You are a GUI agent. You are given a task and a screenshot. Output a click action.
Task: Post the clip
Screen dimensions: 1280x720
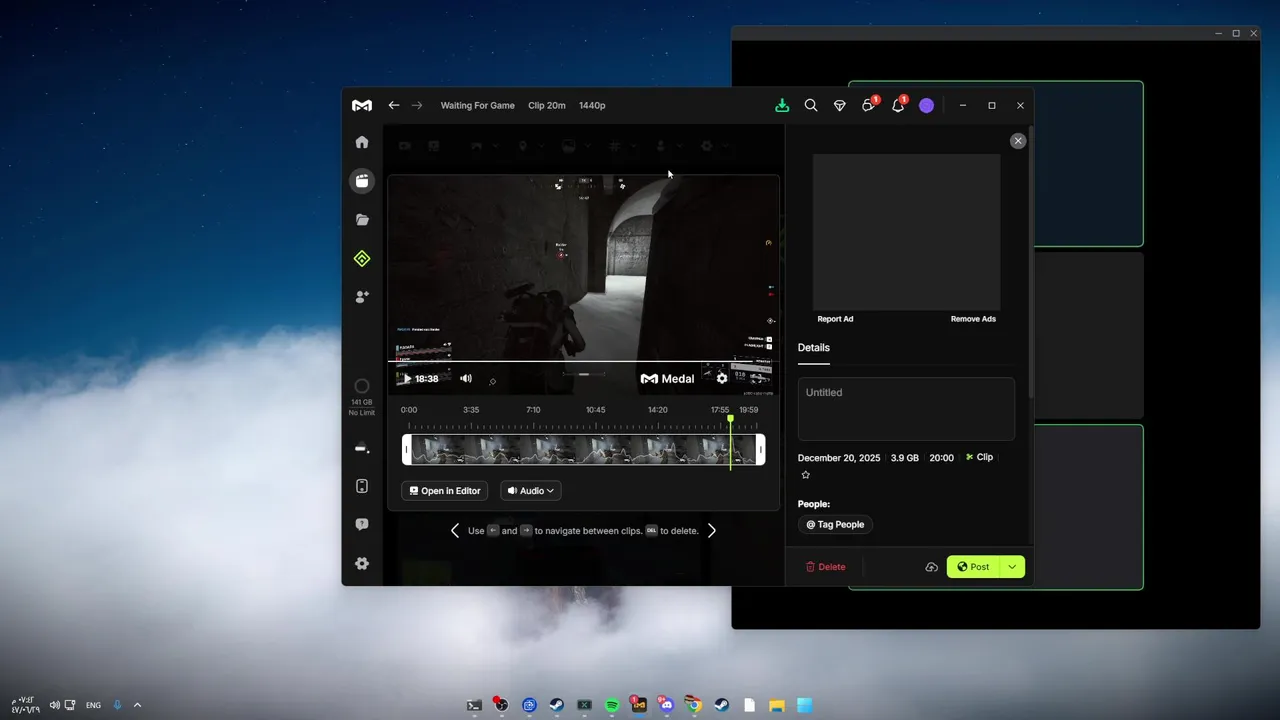coord(973,567)
